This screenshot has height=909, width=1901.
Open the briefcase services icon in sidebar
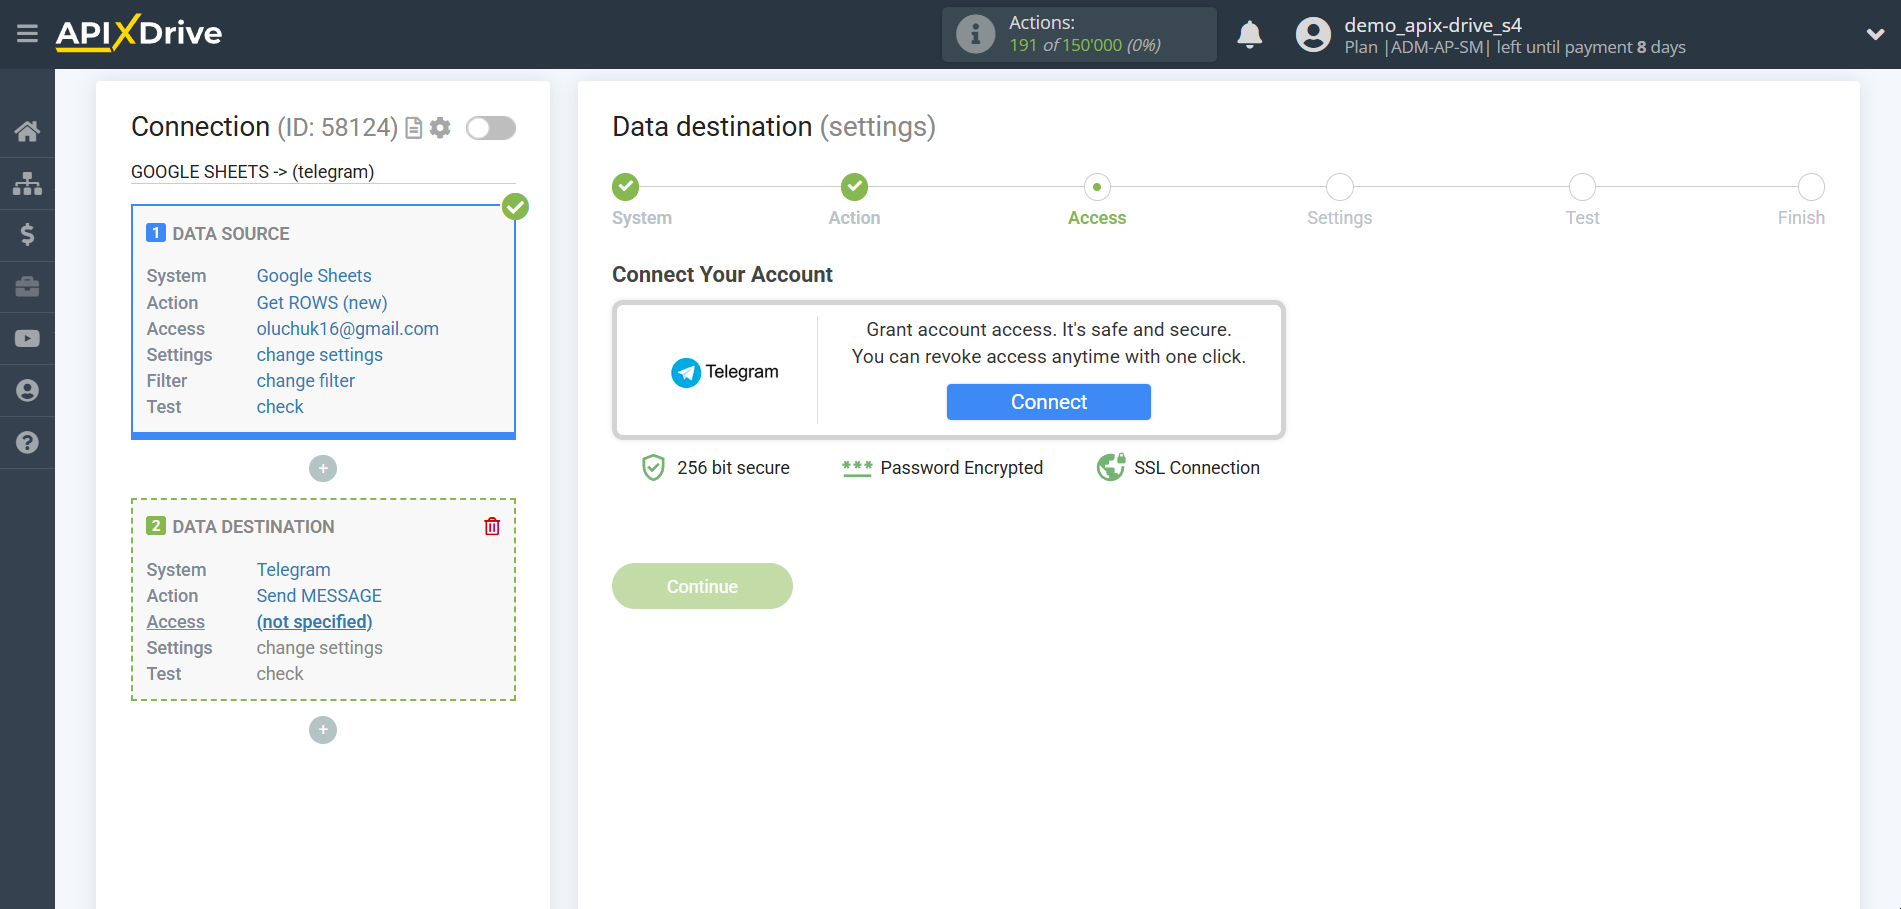click(27, 287)
